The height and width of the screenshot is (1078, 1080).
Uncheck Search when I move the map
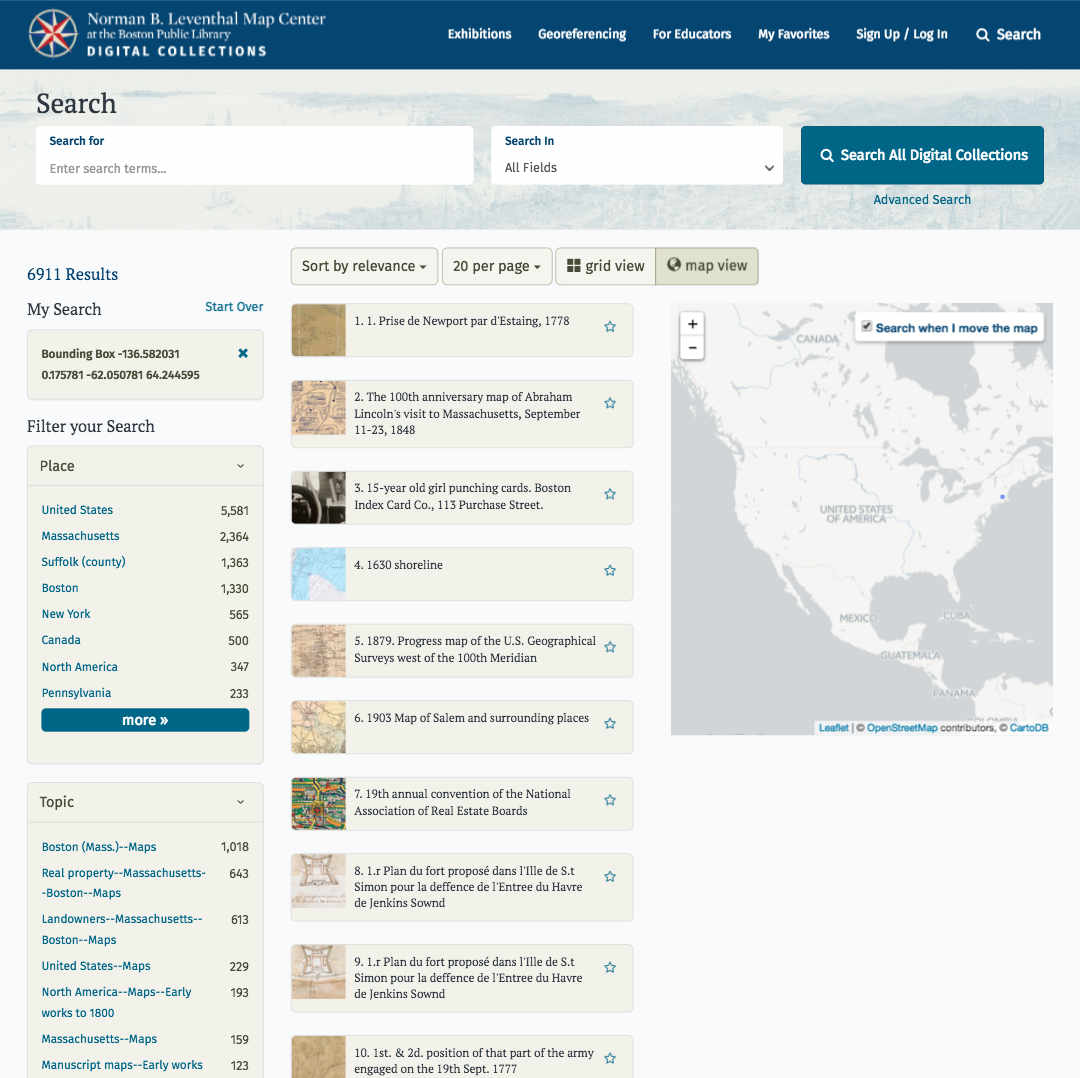pyautogui.click(x=867, y=327)
